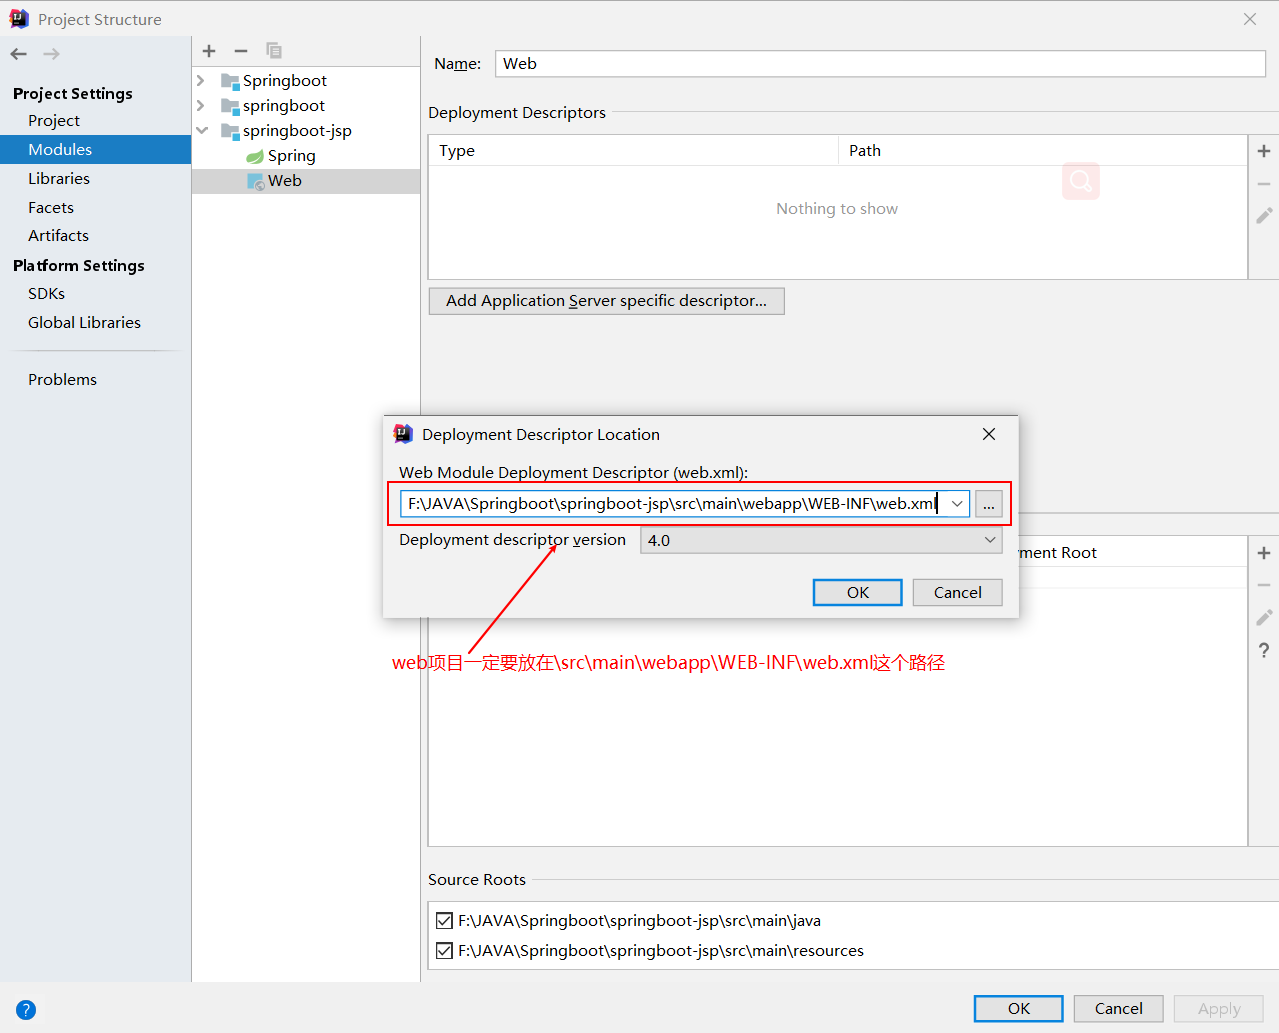This screenshot has width=1279, height=1033.
Task: Open Artifacts settings
Action: (x=58, y=236)
